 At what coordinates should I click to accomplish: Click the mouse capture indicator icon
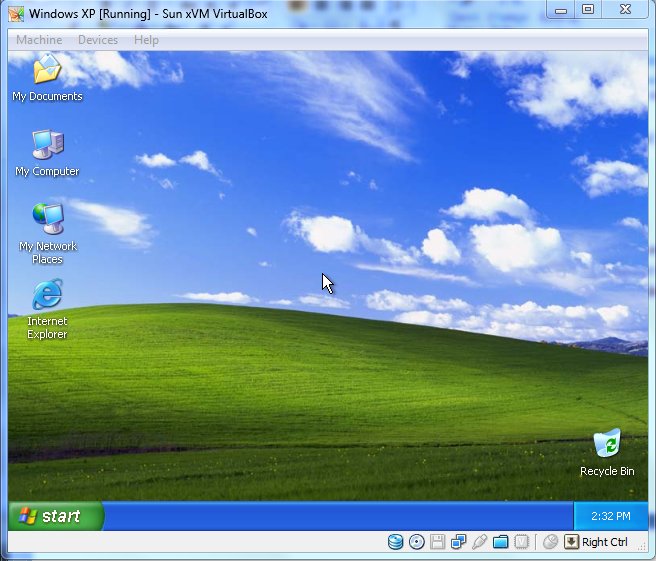click(x=550, y=542)
